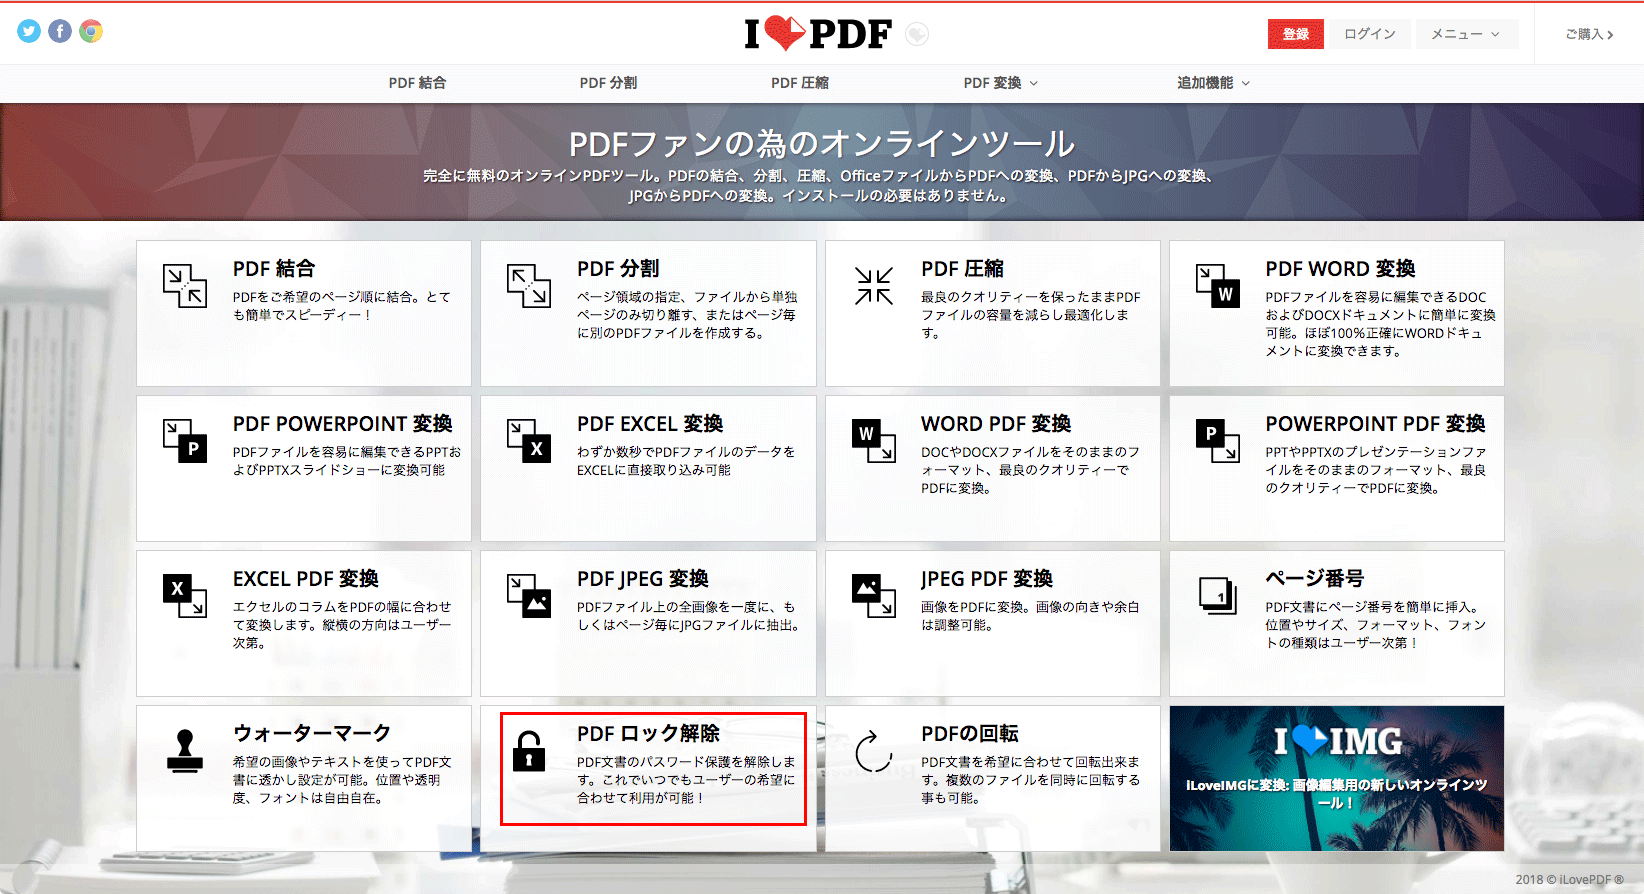Click the PDF POWERPOINT 変換 icon
Image resolution: width=1644 pixels, height=894 pixels.
[185, 441]
